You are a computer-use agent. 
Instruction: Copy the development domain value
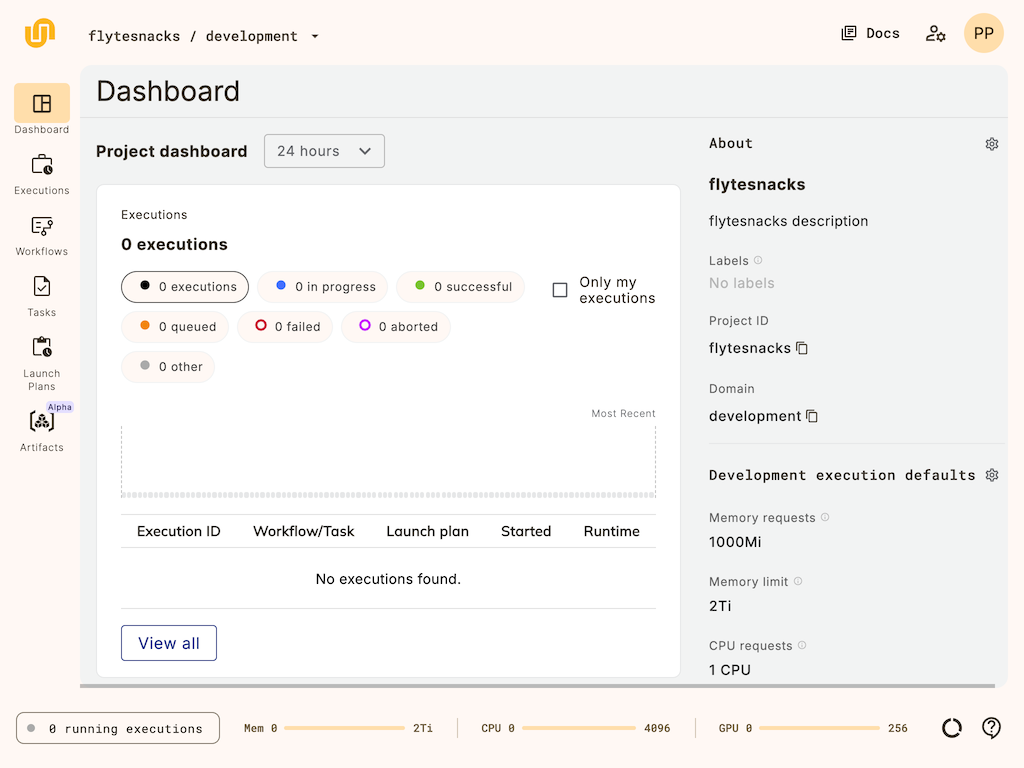click(x=812, y=416)
